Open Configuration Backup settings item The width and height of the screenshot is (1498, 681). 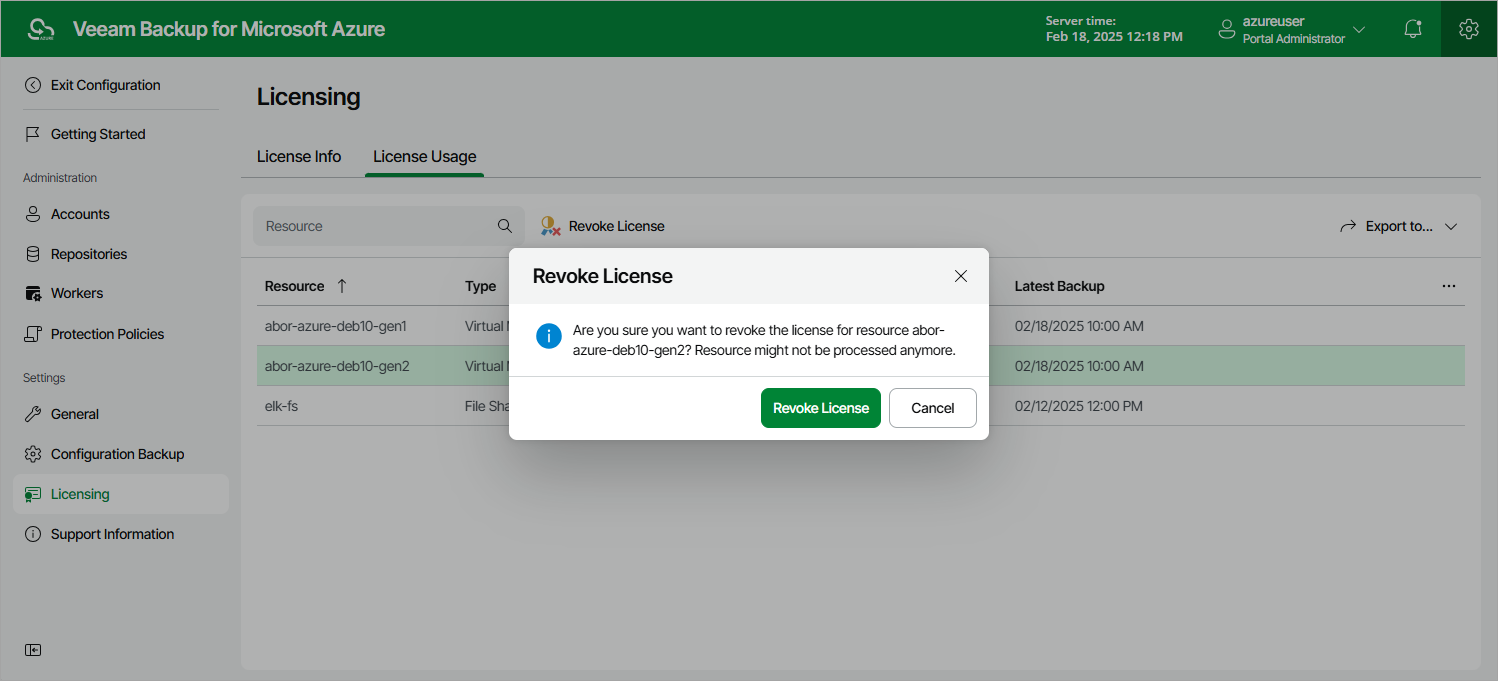(x=117, y=454)
